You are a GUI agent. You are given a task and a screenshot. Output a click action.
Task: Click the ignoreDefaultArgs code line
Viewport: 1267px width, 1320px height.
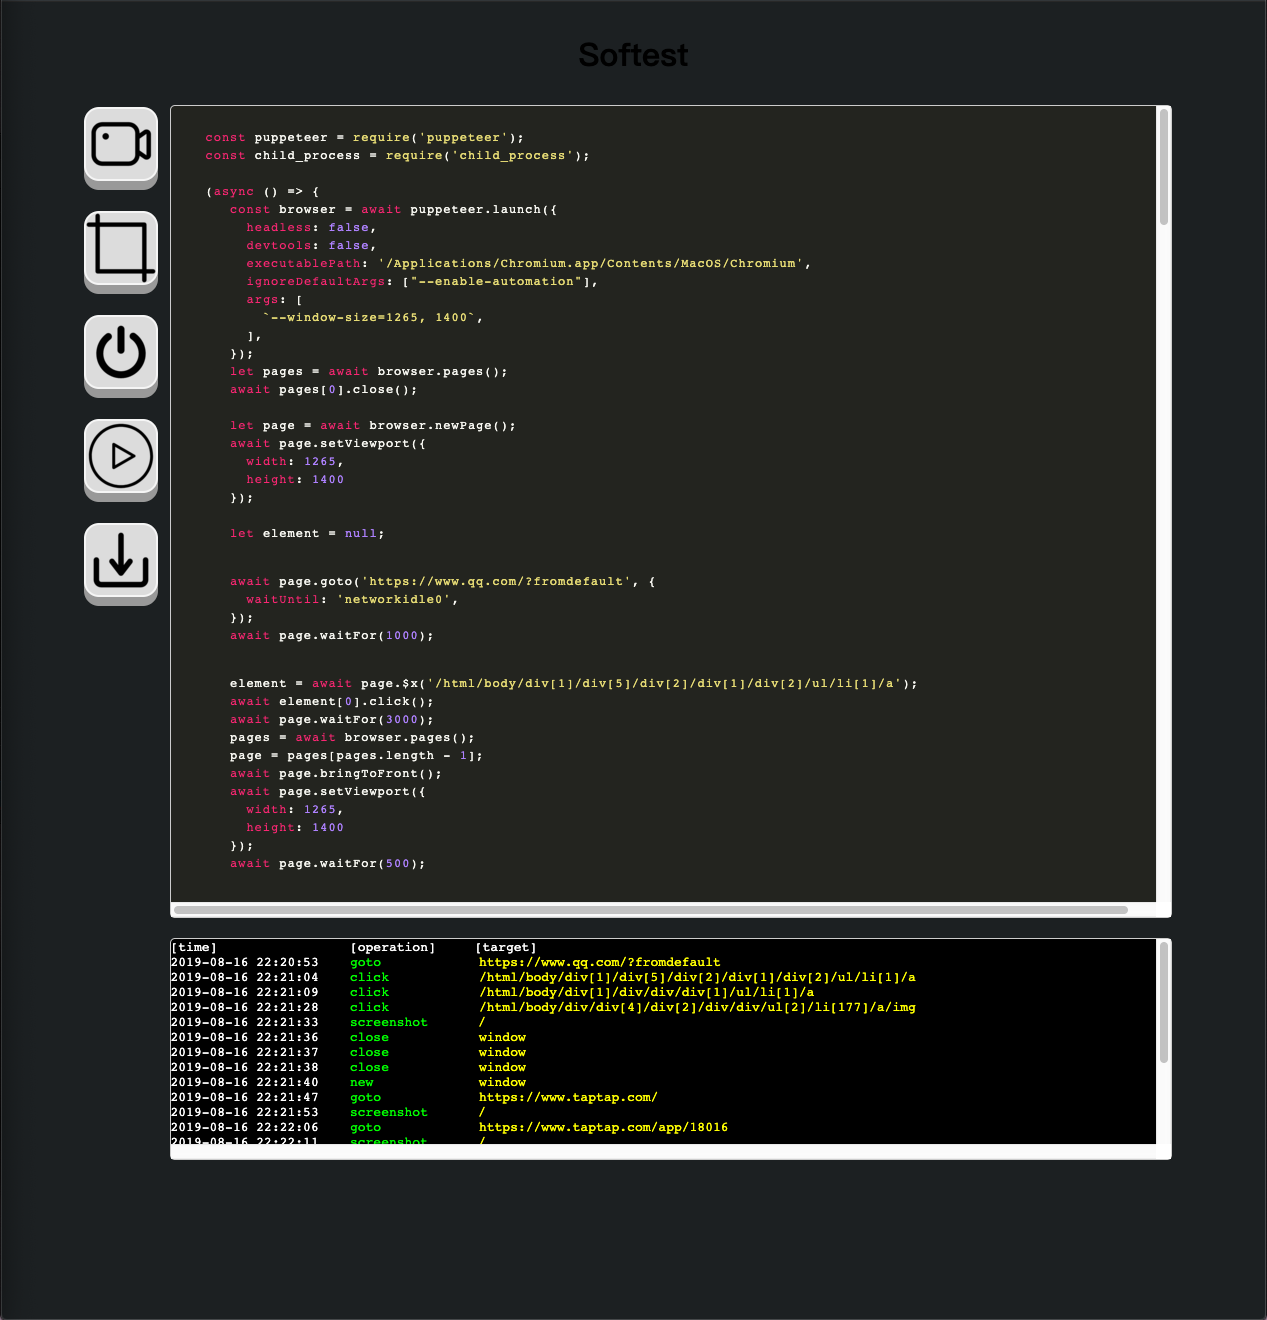pyautogui.click(x=422, y=282)
